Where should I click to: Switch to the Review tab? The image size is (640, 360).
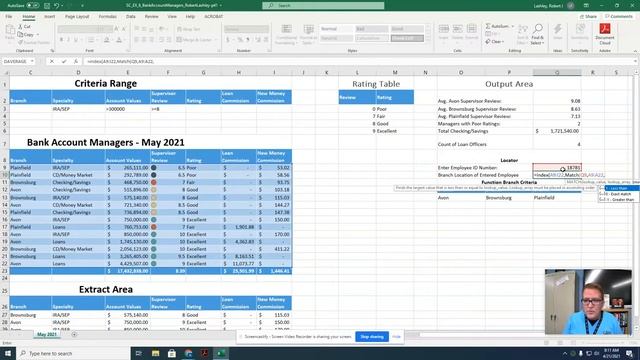pos(151,17)
